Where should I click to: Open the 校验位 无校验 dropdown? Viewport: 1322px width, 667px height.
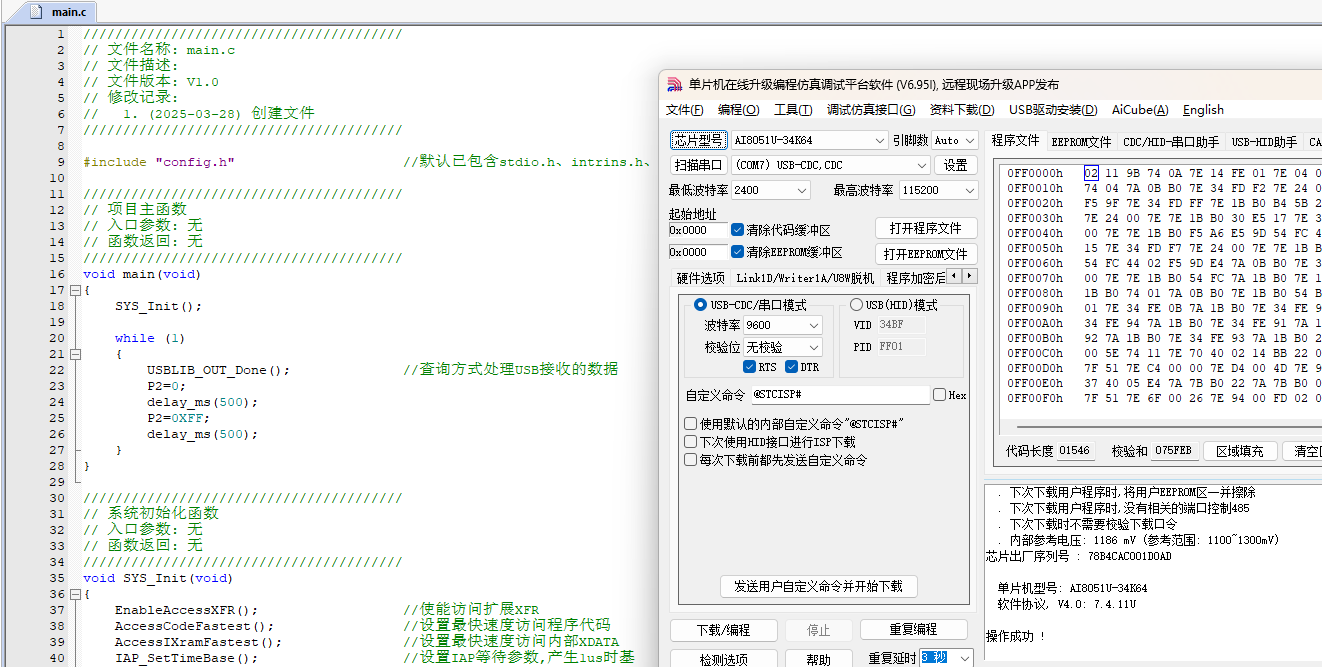pyautogui.click(x=813, y=347)
